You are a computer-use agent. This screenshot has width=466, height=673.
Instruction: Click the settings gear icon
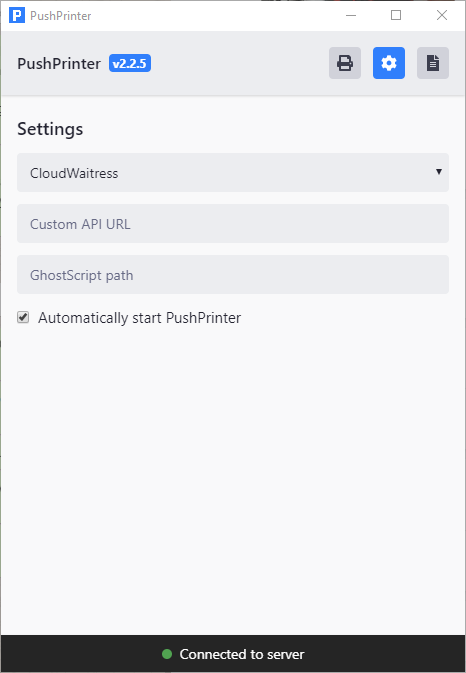(x=389, y=63)
